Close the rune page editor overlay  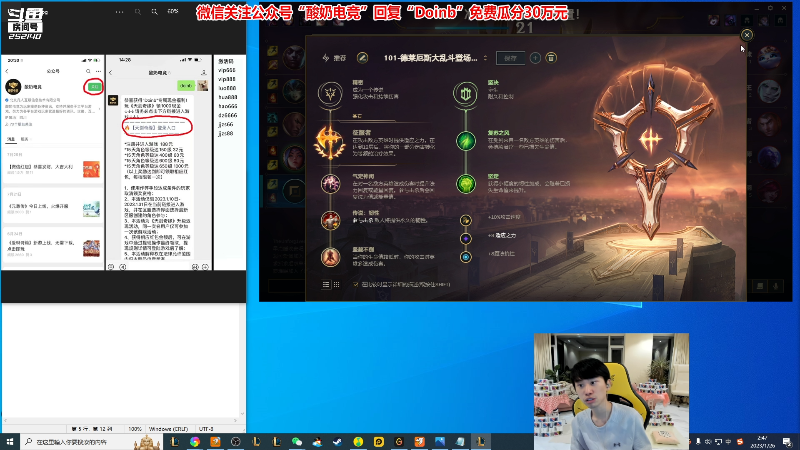tap(746, 35)
